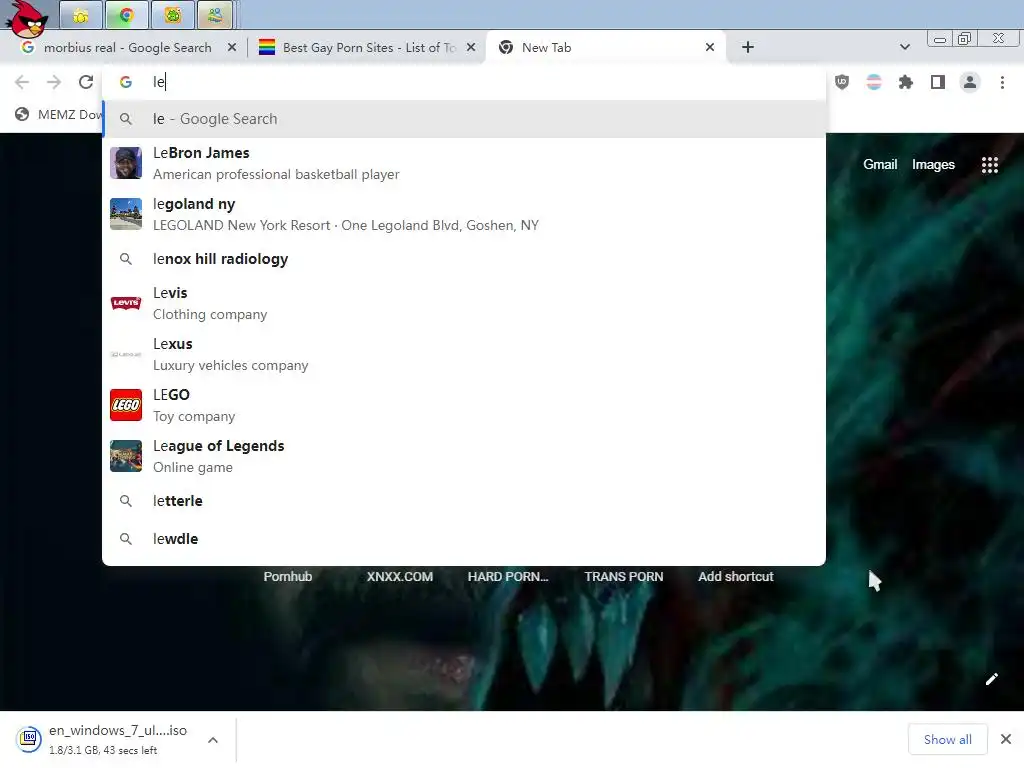Open the green bird icon in top taskbar
The image size is (1024, 768).
pos(172,15)
